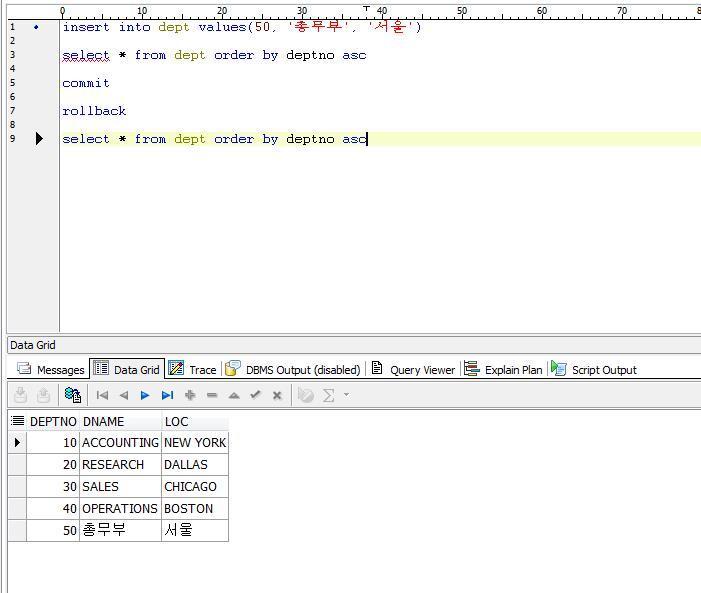Click the cancel edit X icon
This screenshot has height=593, width=701.
(x=277, y=395)
